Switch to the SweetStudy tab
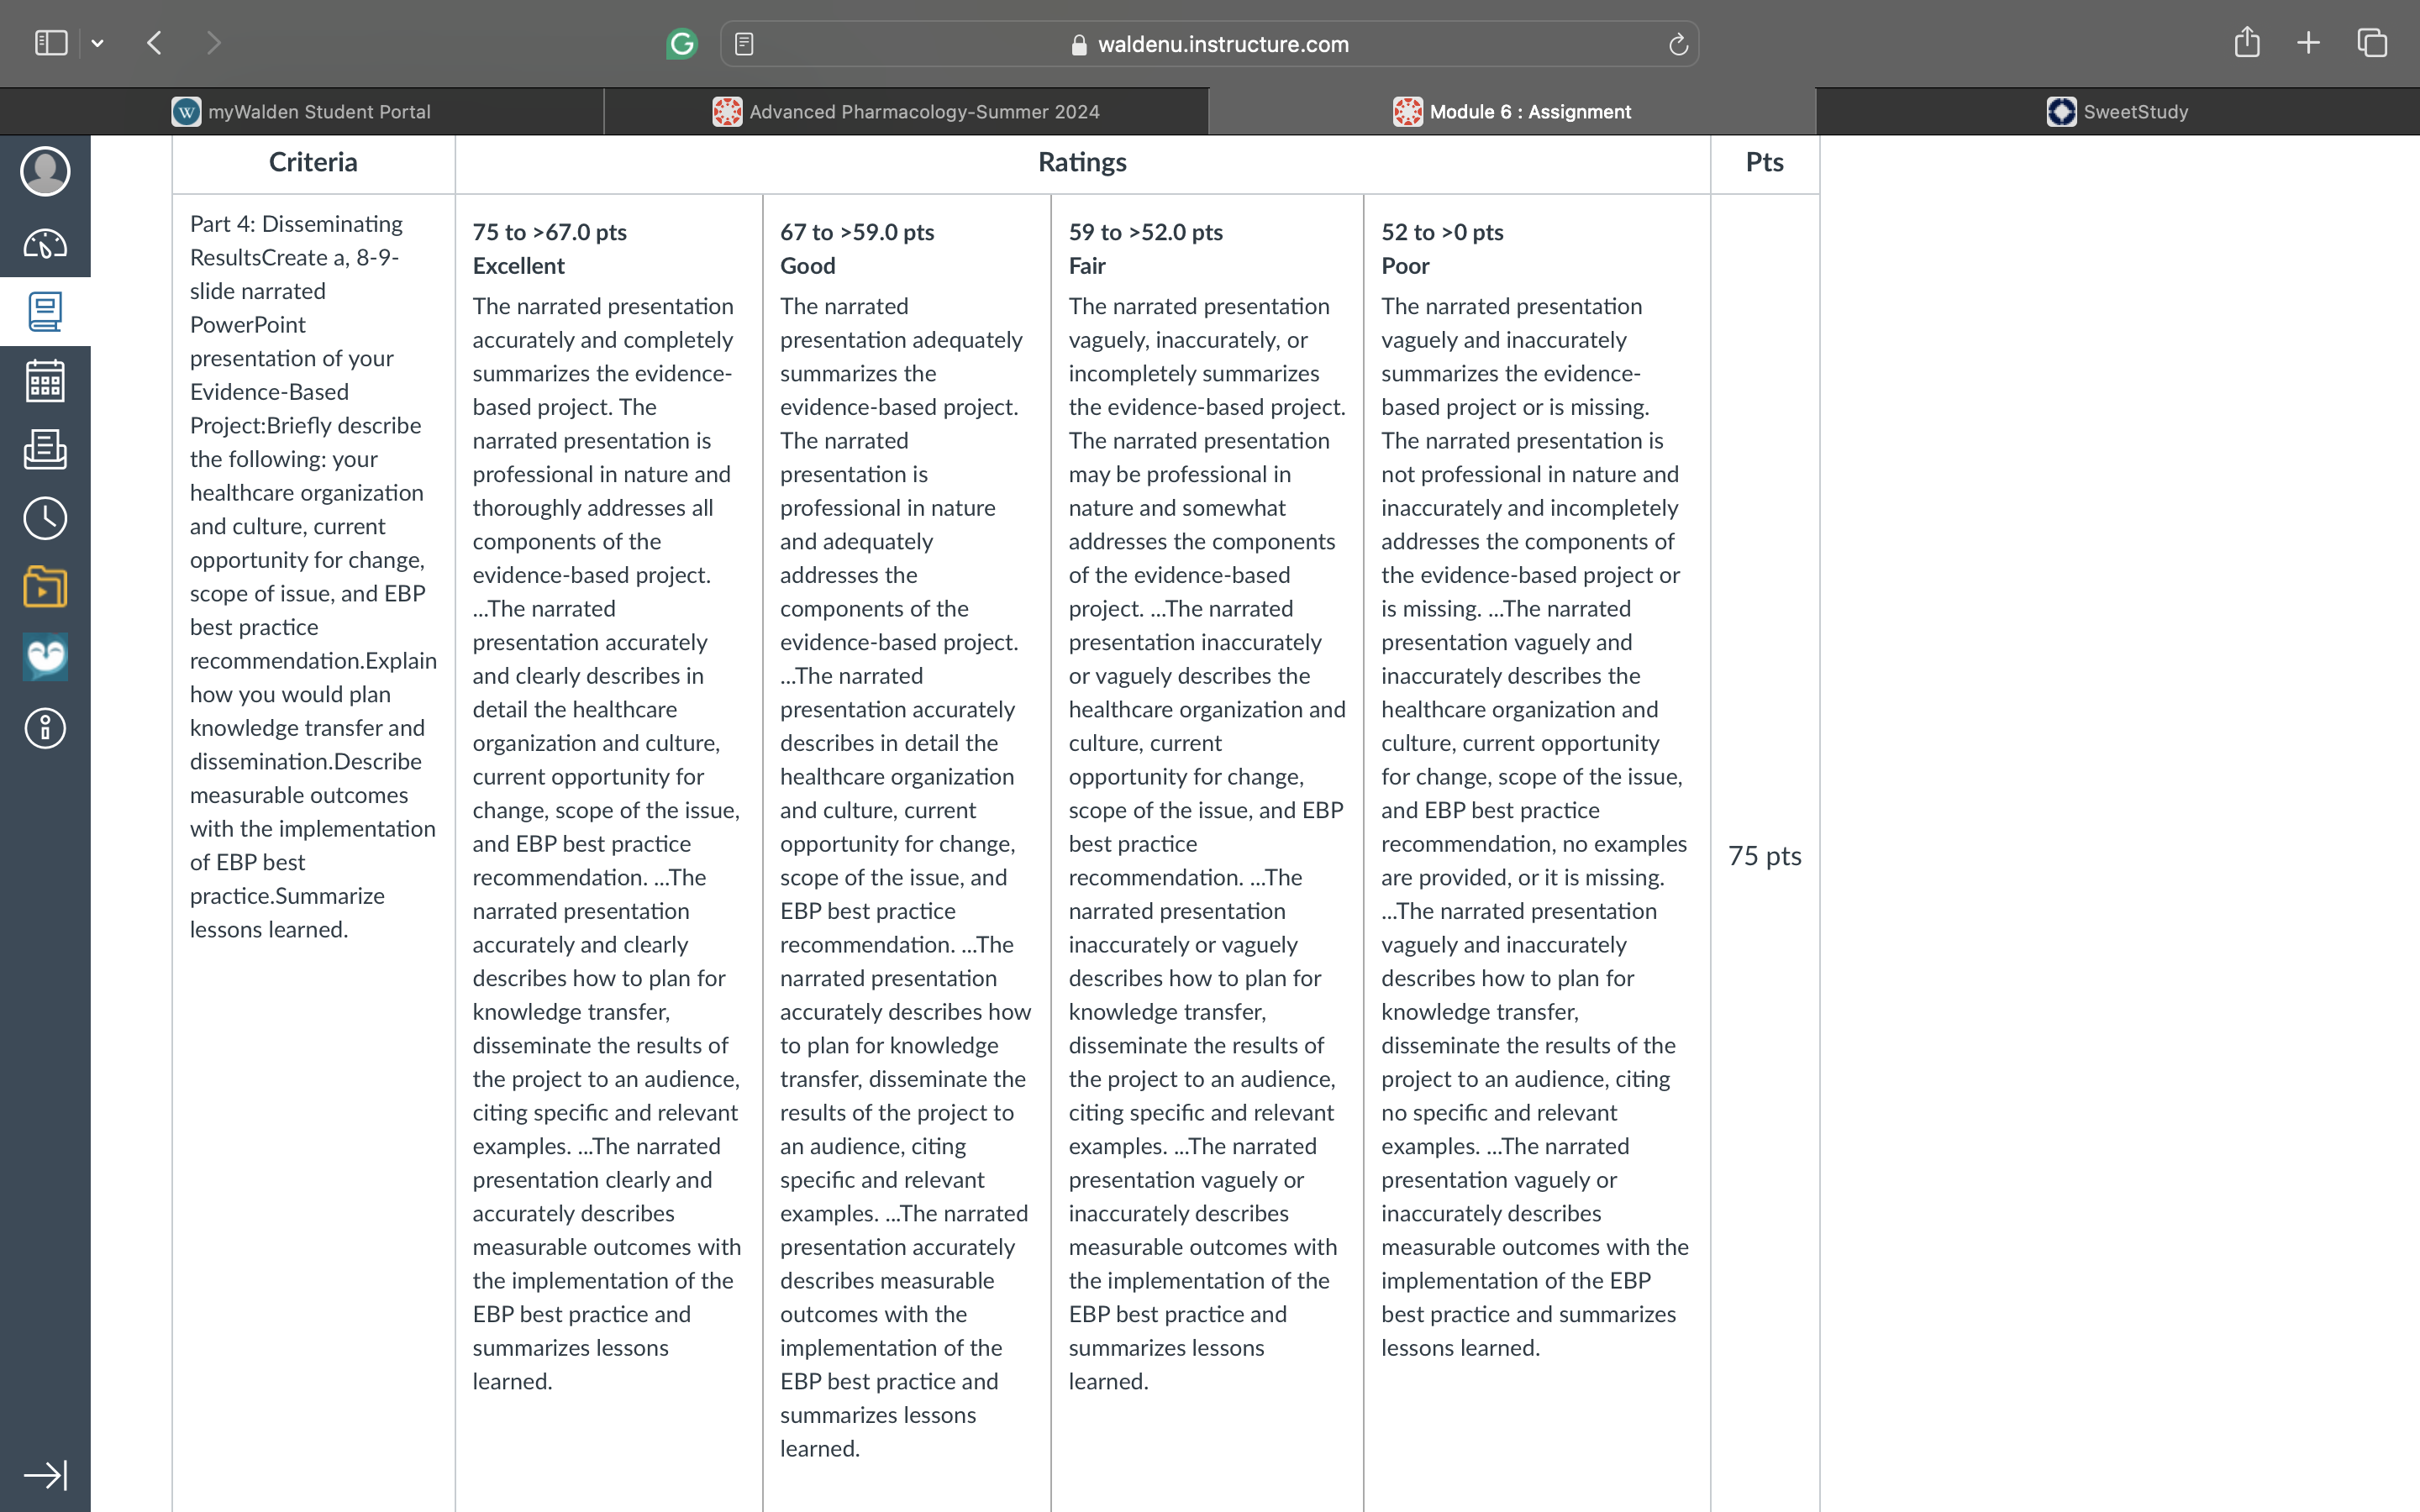 [2118, 111]
